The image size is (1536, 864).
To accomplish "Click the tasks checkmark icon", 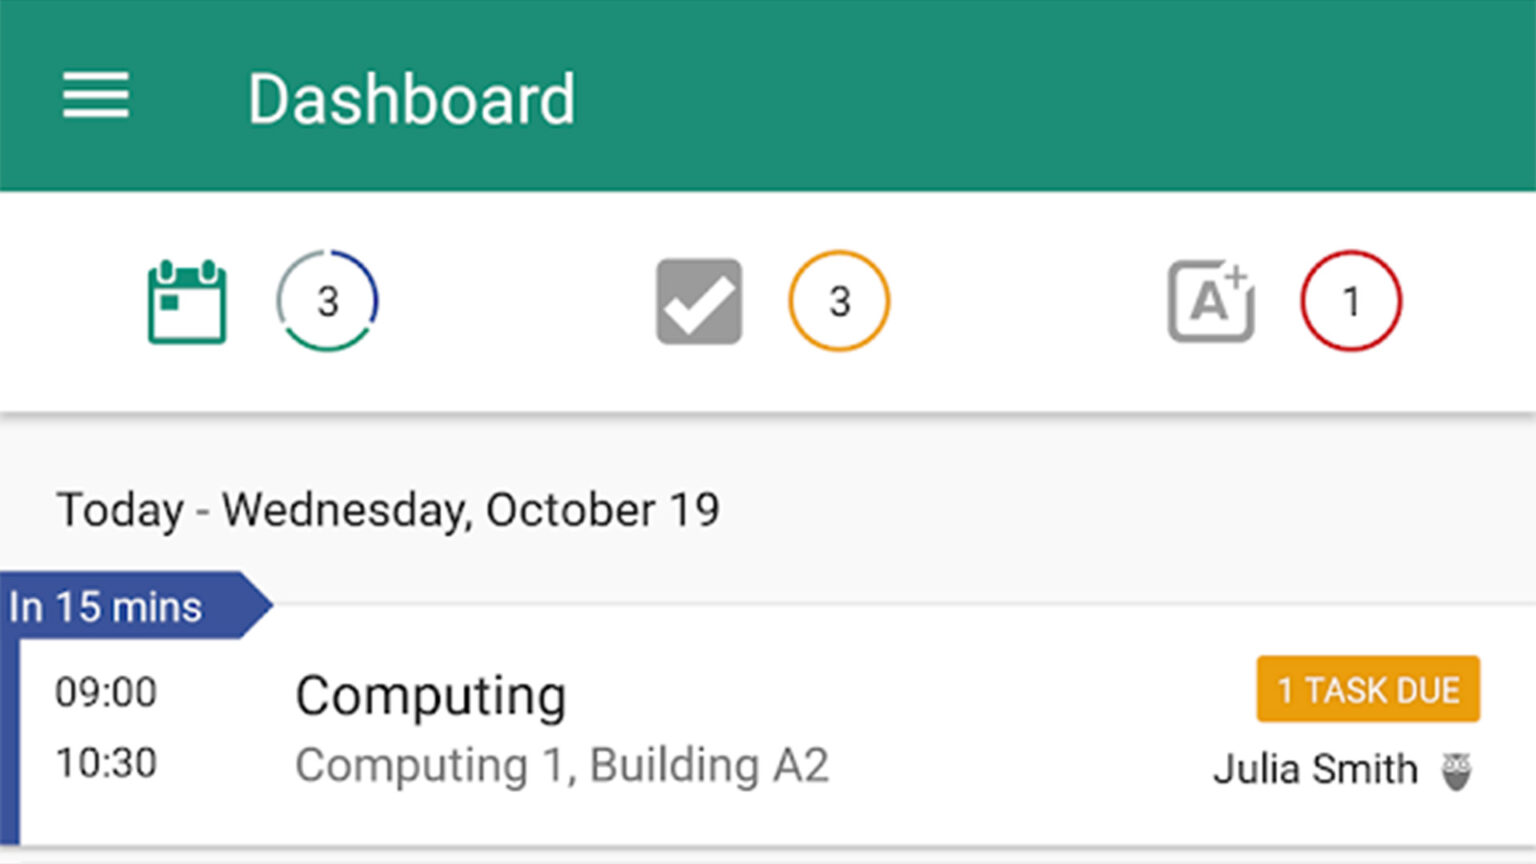I will coord(698,301).
